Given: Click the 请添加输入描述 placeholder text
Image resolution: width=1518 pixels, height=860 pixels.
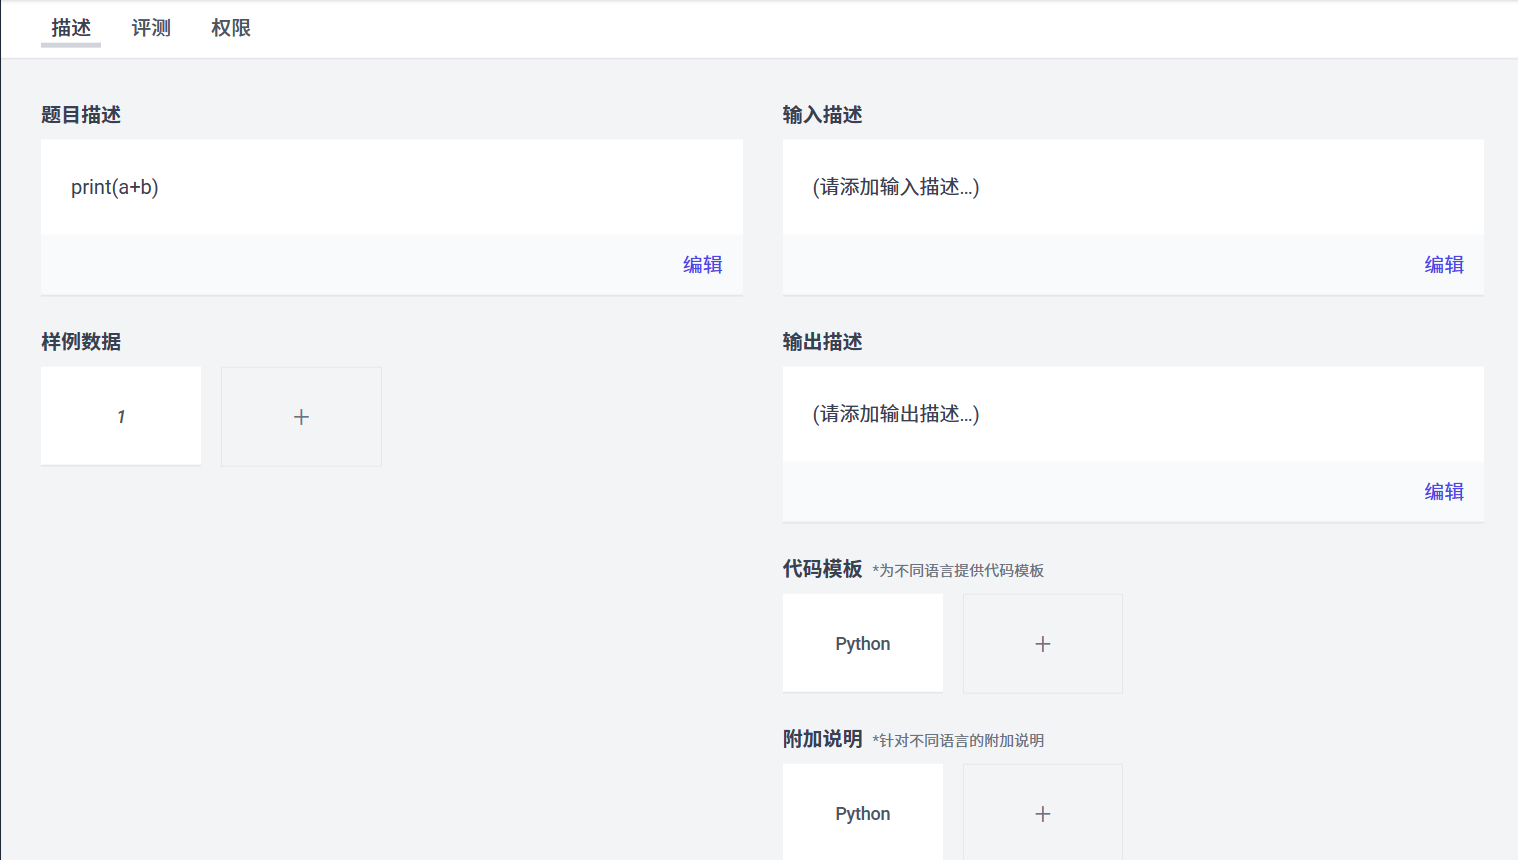Looking at the screenshot, I should pos(895,187).
